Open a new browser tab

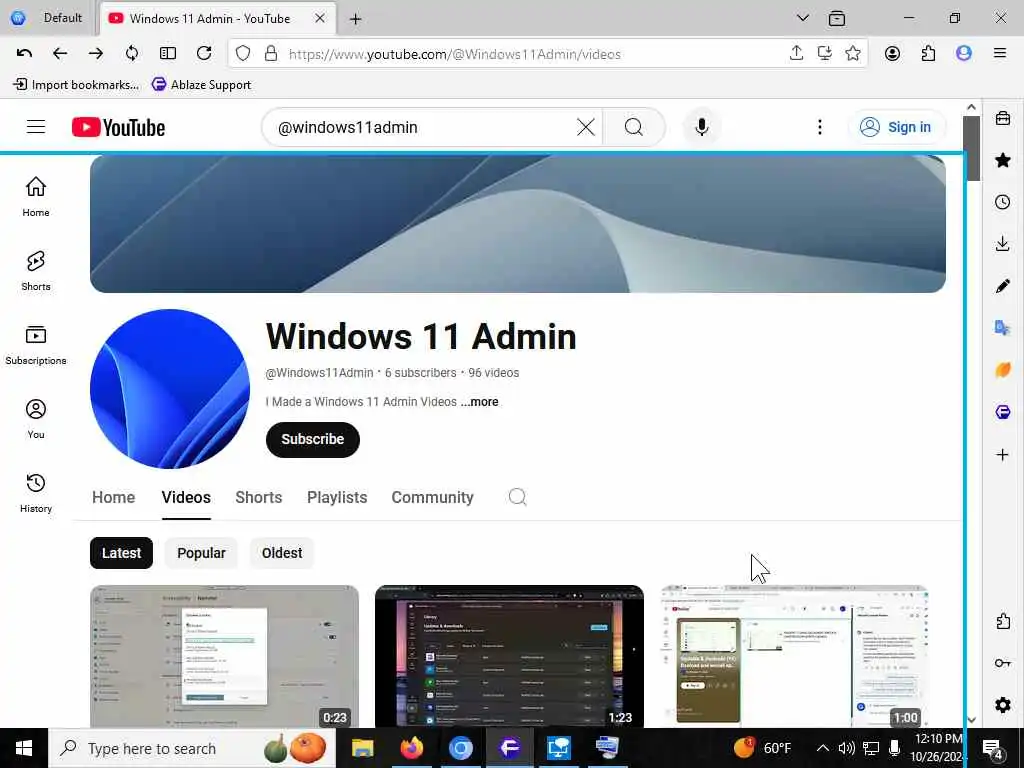(x=355, y=19)
